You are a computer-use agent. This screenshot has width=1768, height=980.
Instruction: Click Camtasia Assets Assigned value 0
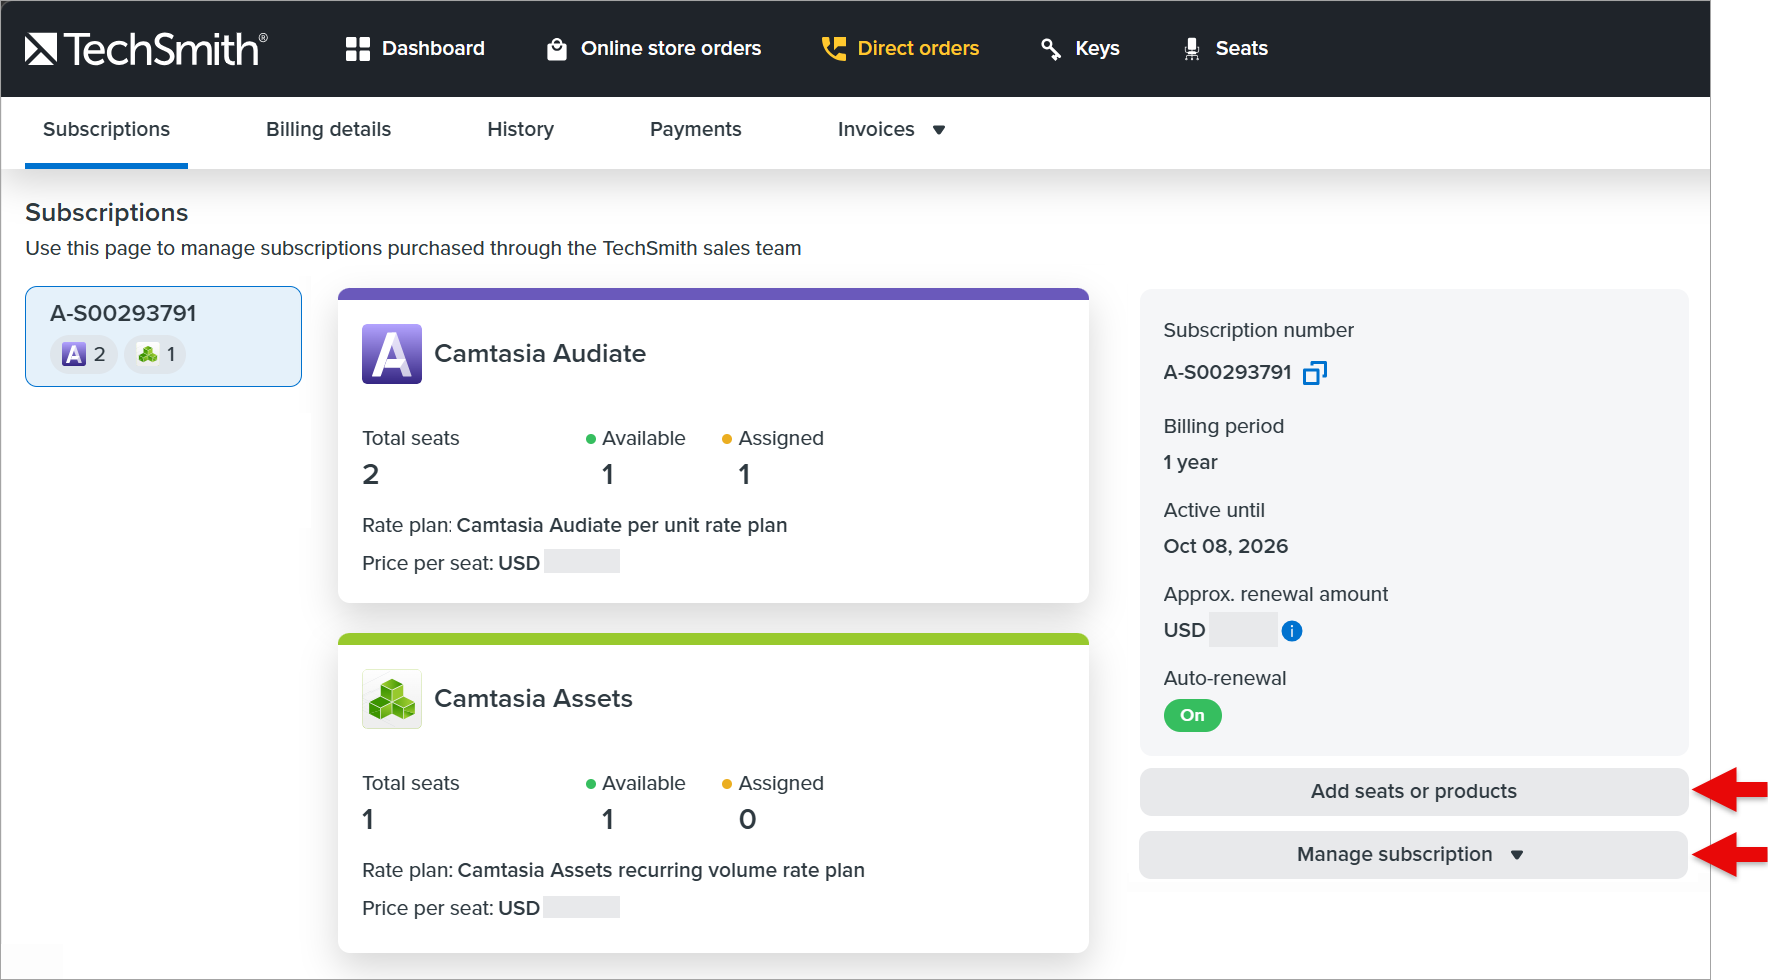747,820
